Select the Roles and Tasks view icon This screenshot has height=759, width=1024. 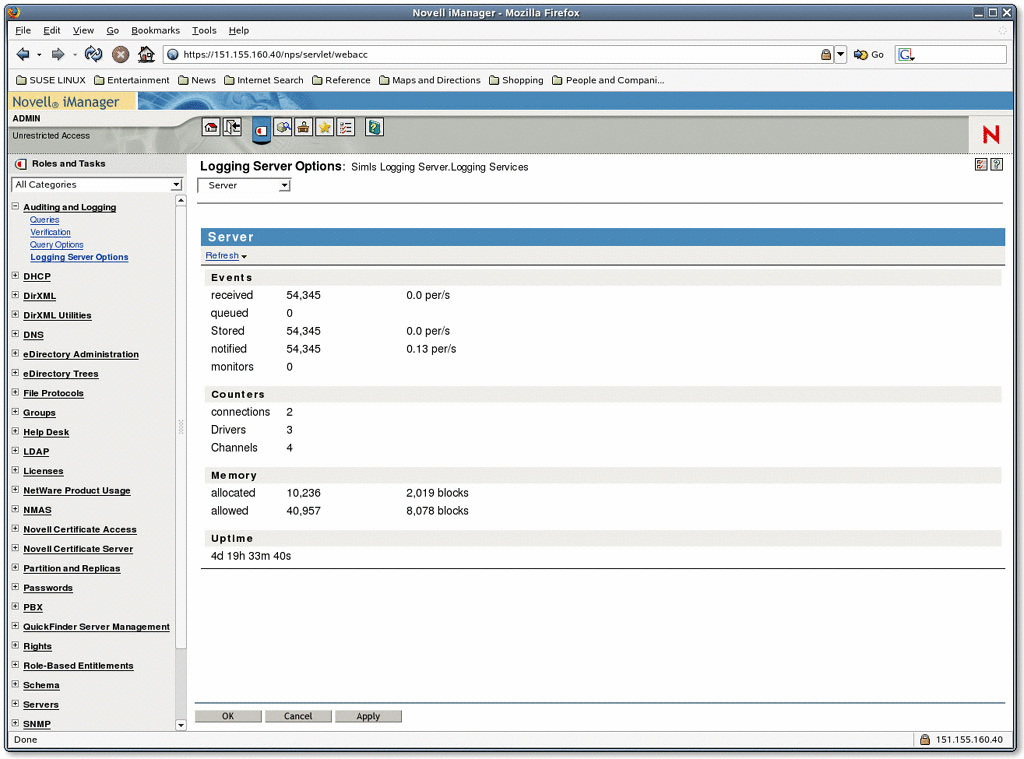click(x=261, y=130)
